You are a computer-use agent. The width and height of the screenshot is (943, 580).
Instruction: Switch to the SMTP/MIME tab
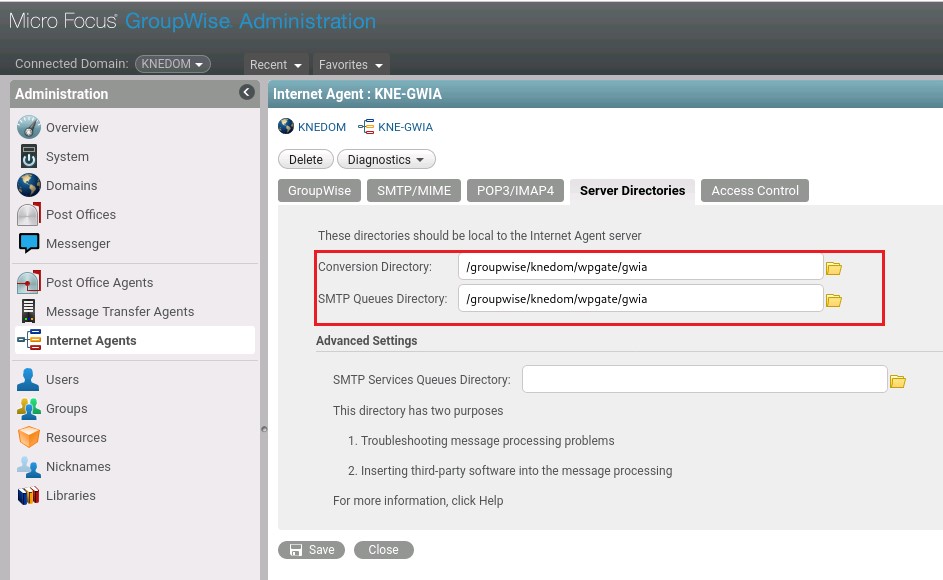click(414, 191)
